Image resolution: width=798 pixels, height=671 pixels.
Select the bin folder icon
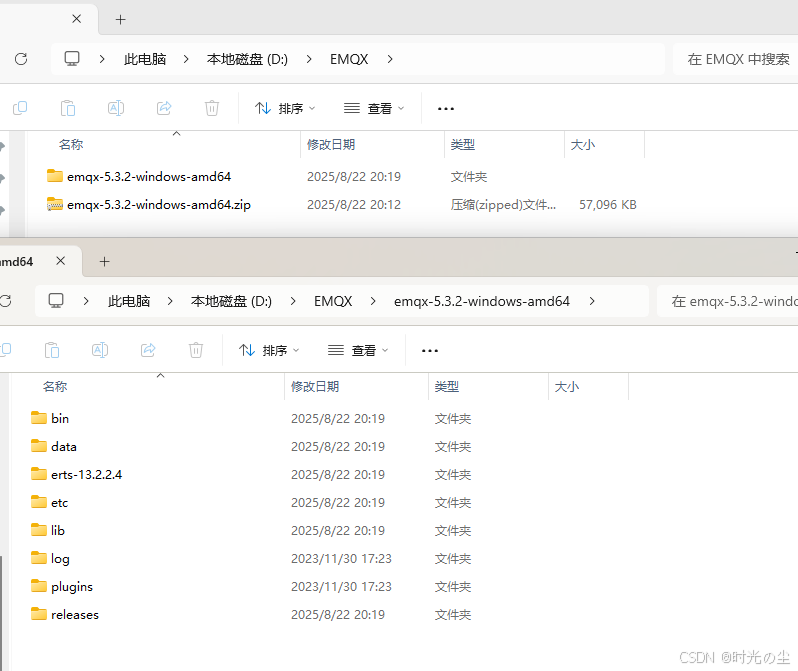(x=39, y=418)
